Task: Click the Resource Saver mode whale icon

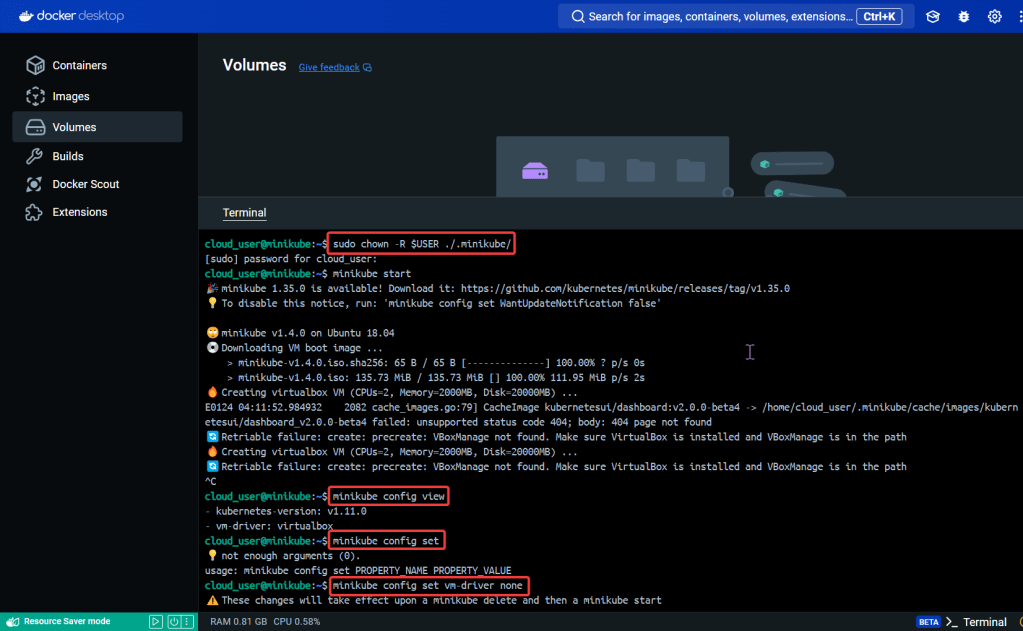Action: 12,621
